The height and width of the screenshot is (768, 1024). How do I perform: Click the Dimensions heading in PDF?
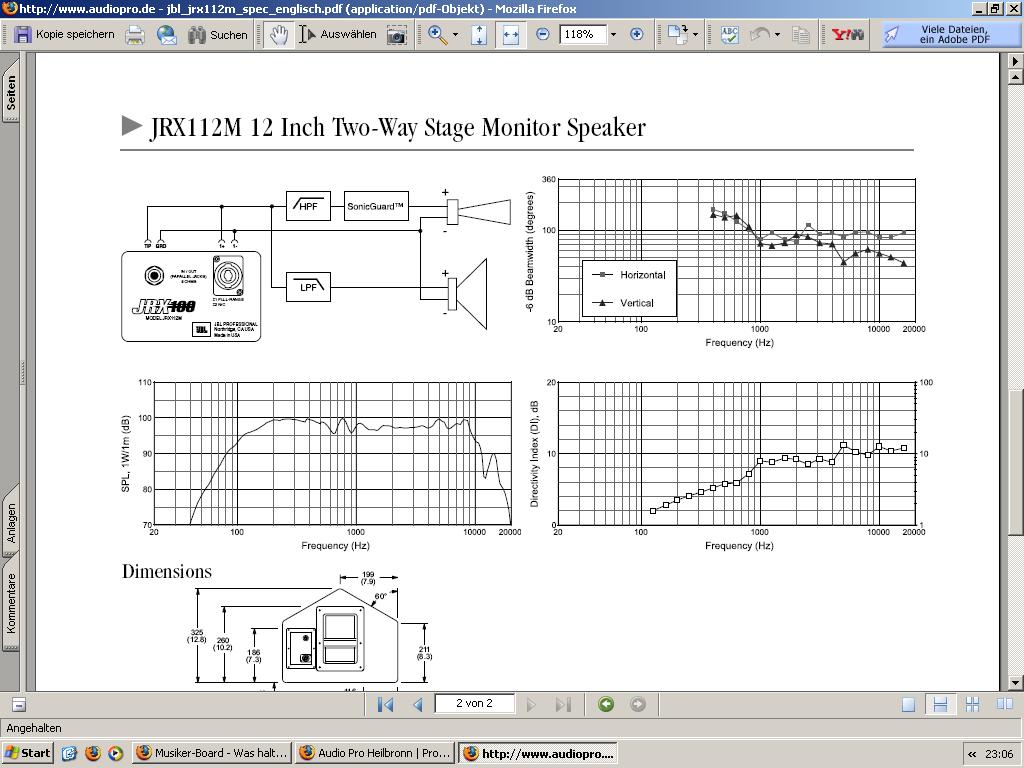(x=167, y=571)
